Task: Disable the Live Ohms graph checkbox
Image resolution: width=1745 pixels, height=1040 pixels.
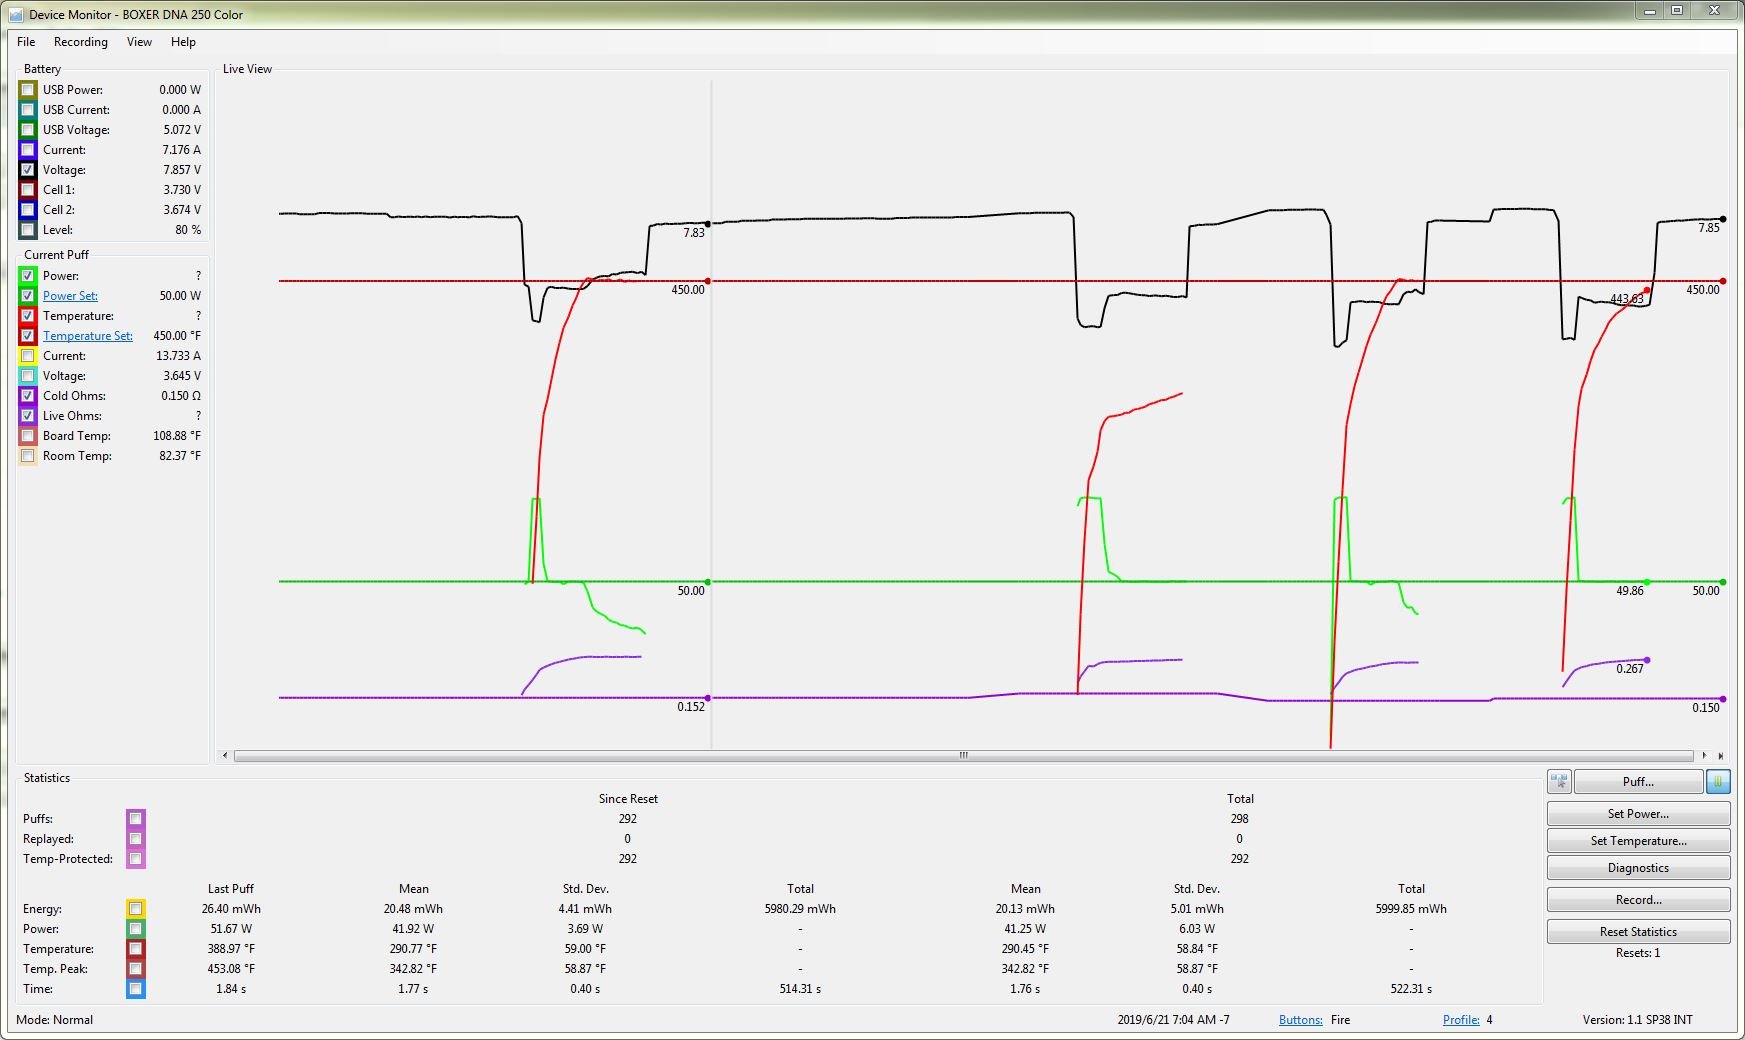Action: coord(28,416)
